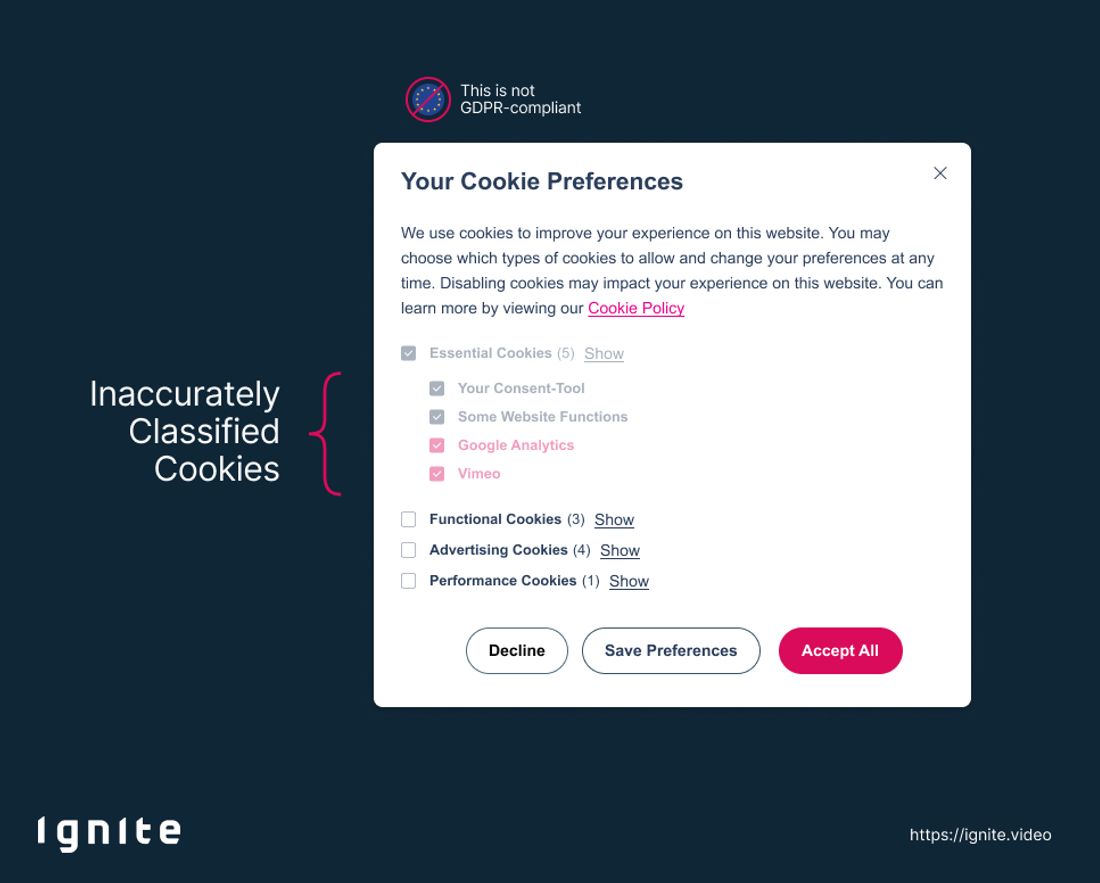Click the Decline button

pos(516,650)
